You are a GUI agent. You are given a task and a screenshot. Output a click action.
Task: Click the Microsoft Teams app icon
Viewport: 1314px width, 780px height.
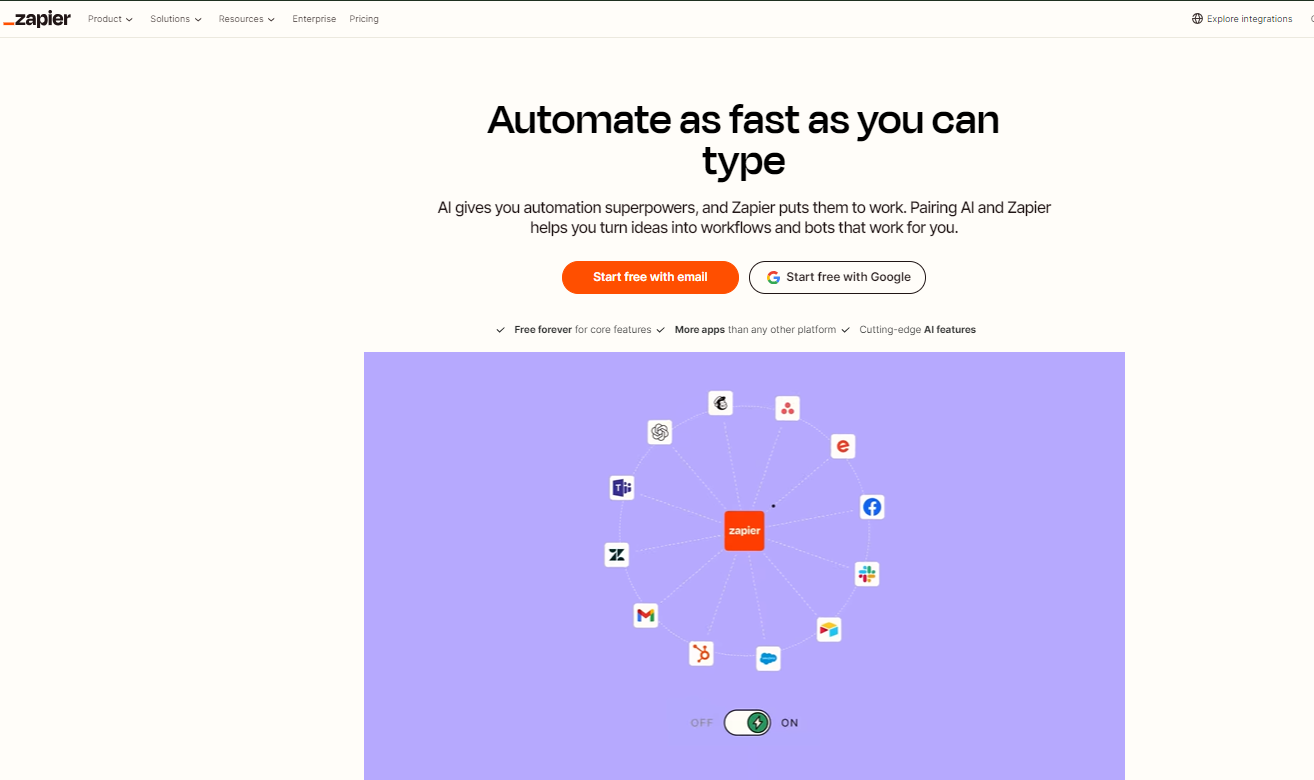point(622,488)
